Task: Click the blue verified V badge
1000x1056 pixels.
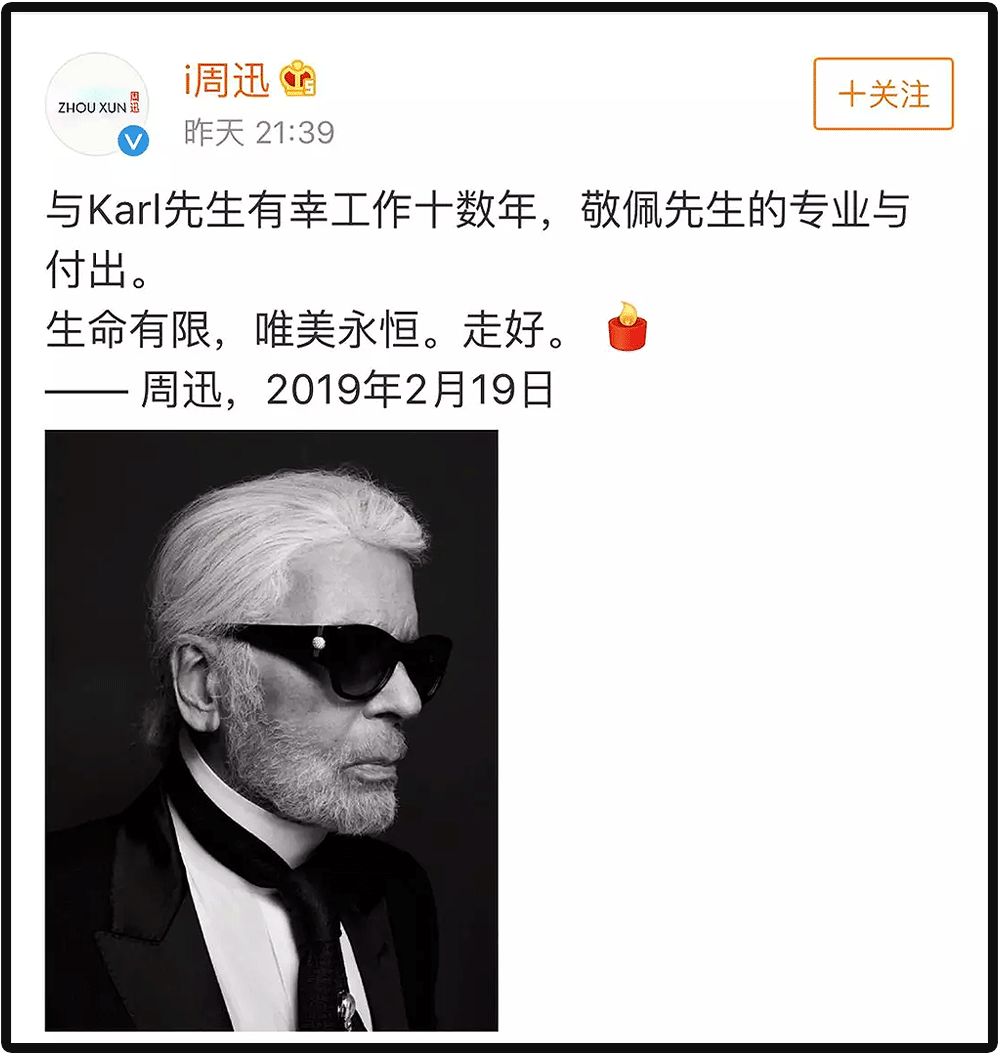Action: pos(133,141)
